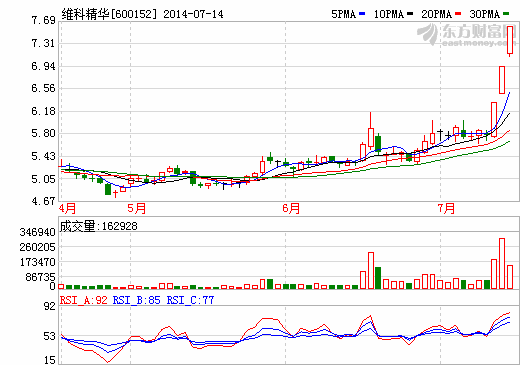Click the 4.67 price axis label
Screen dimensions: 520x365
point(43,201)
